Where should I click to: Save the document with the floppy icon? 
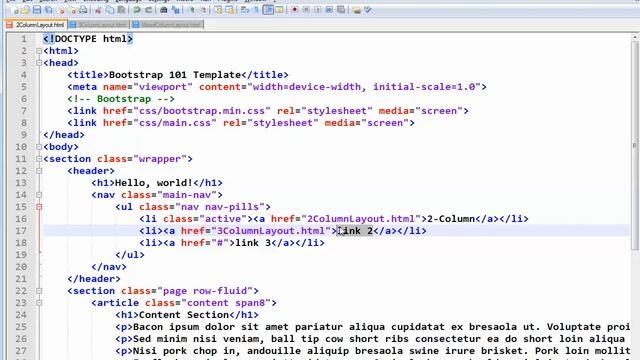[37, 10]
